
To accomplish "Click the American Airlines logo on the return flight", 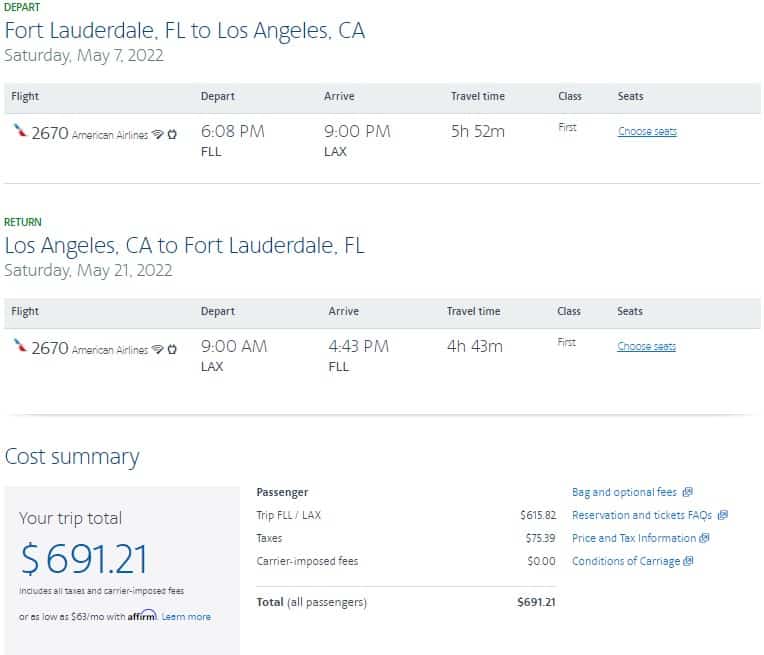I will click(21, 347).
